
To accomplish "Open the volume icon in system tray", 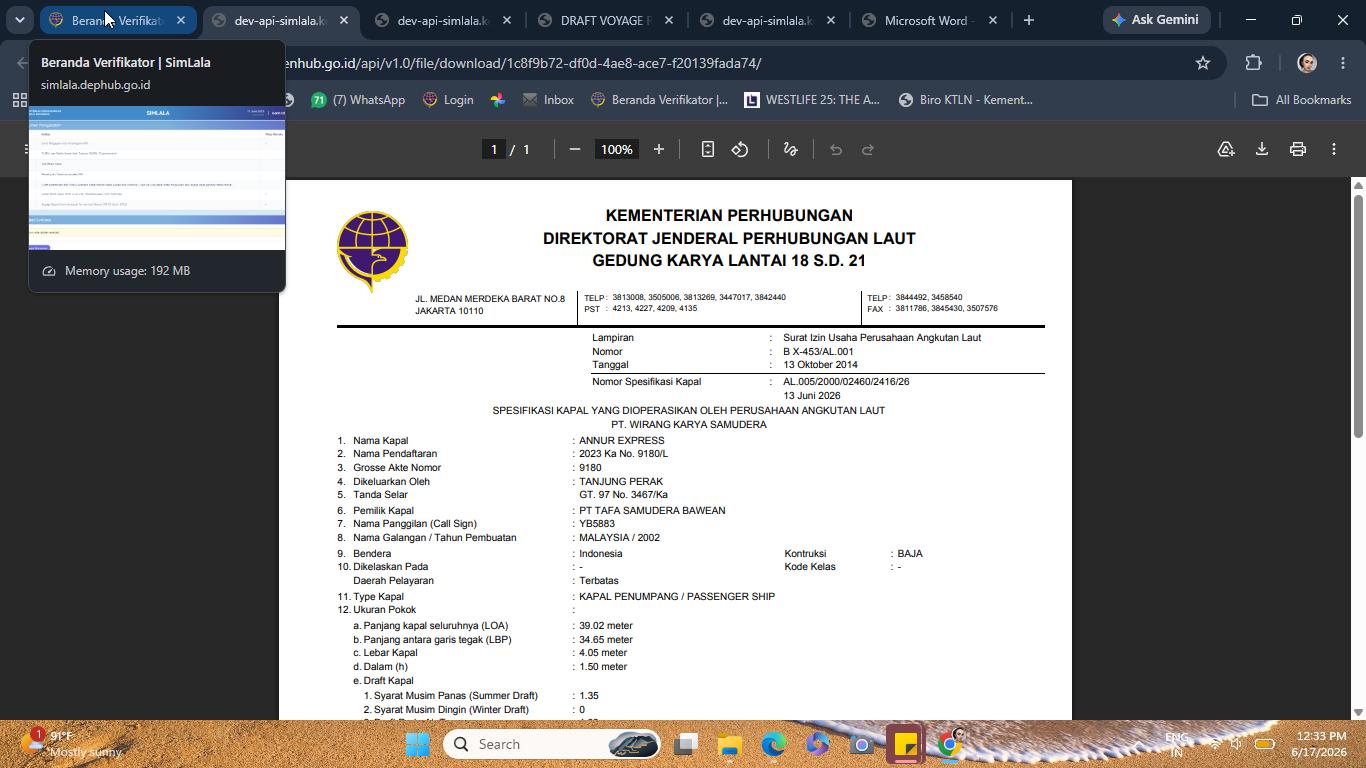I will pos(1236,744).
